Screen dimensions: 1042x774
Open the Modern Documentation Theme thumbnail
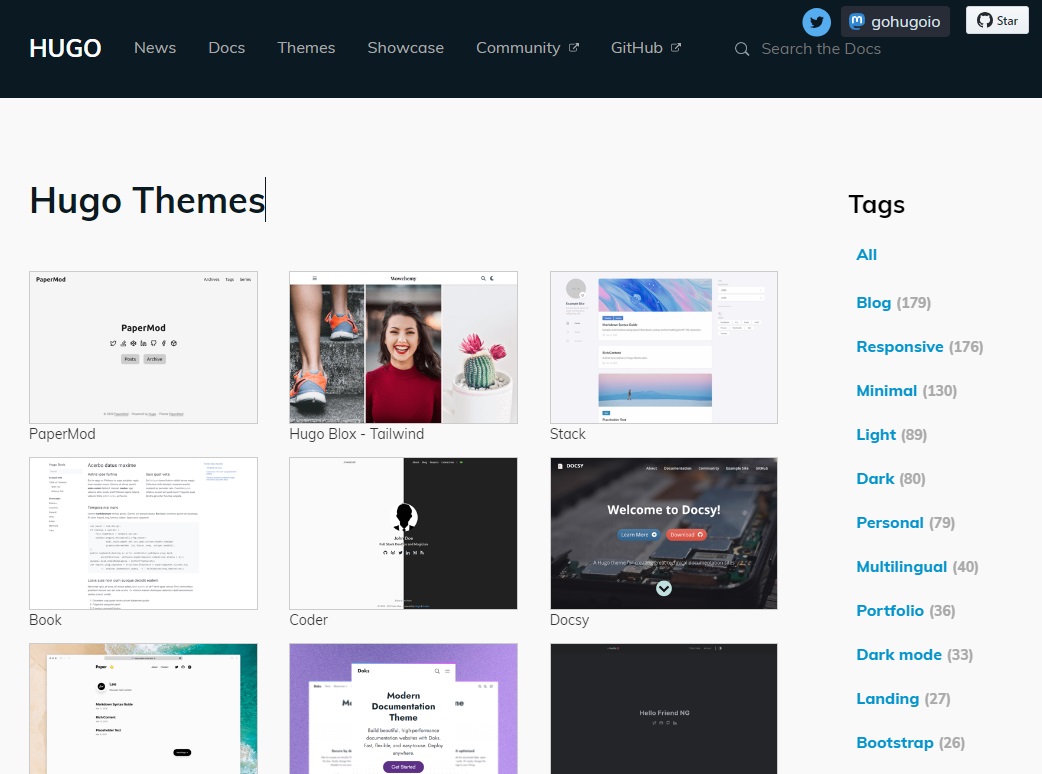pyautogui.click(x=403, y=708)
